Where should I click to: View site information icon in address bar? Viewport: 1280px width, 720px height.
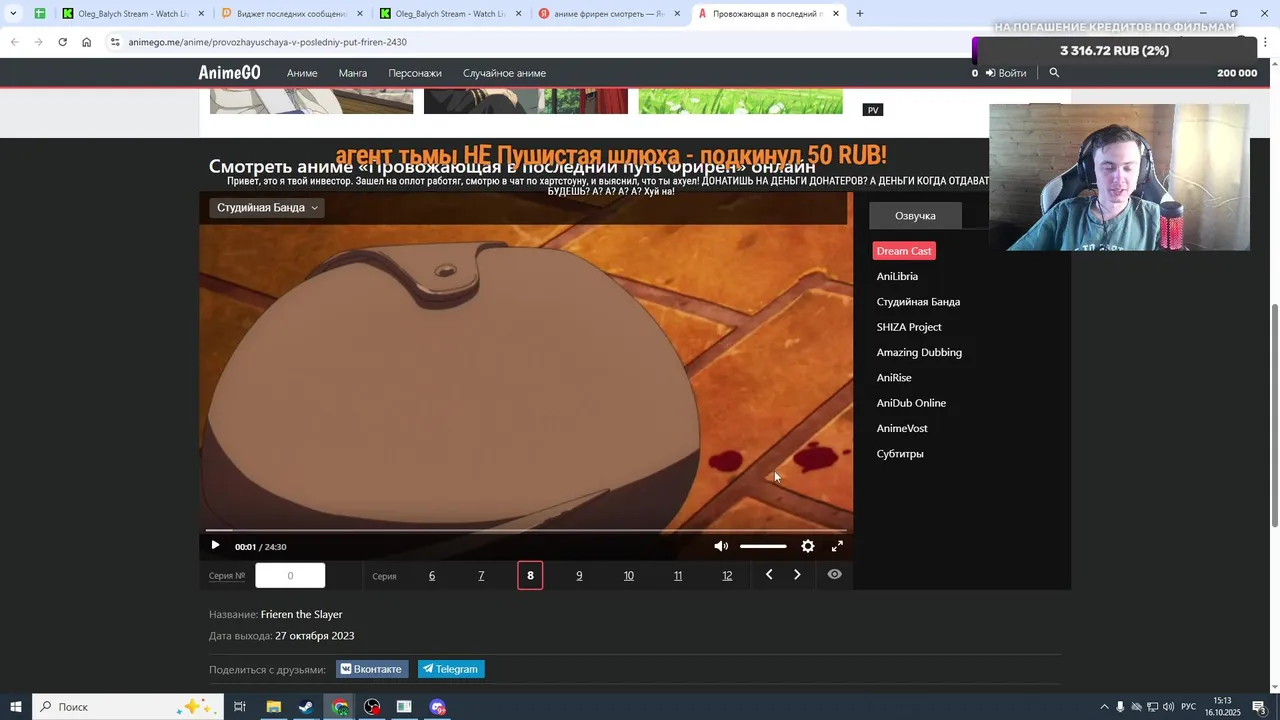[x=115, y=42]
